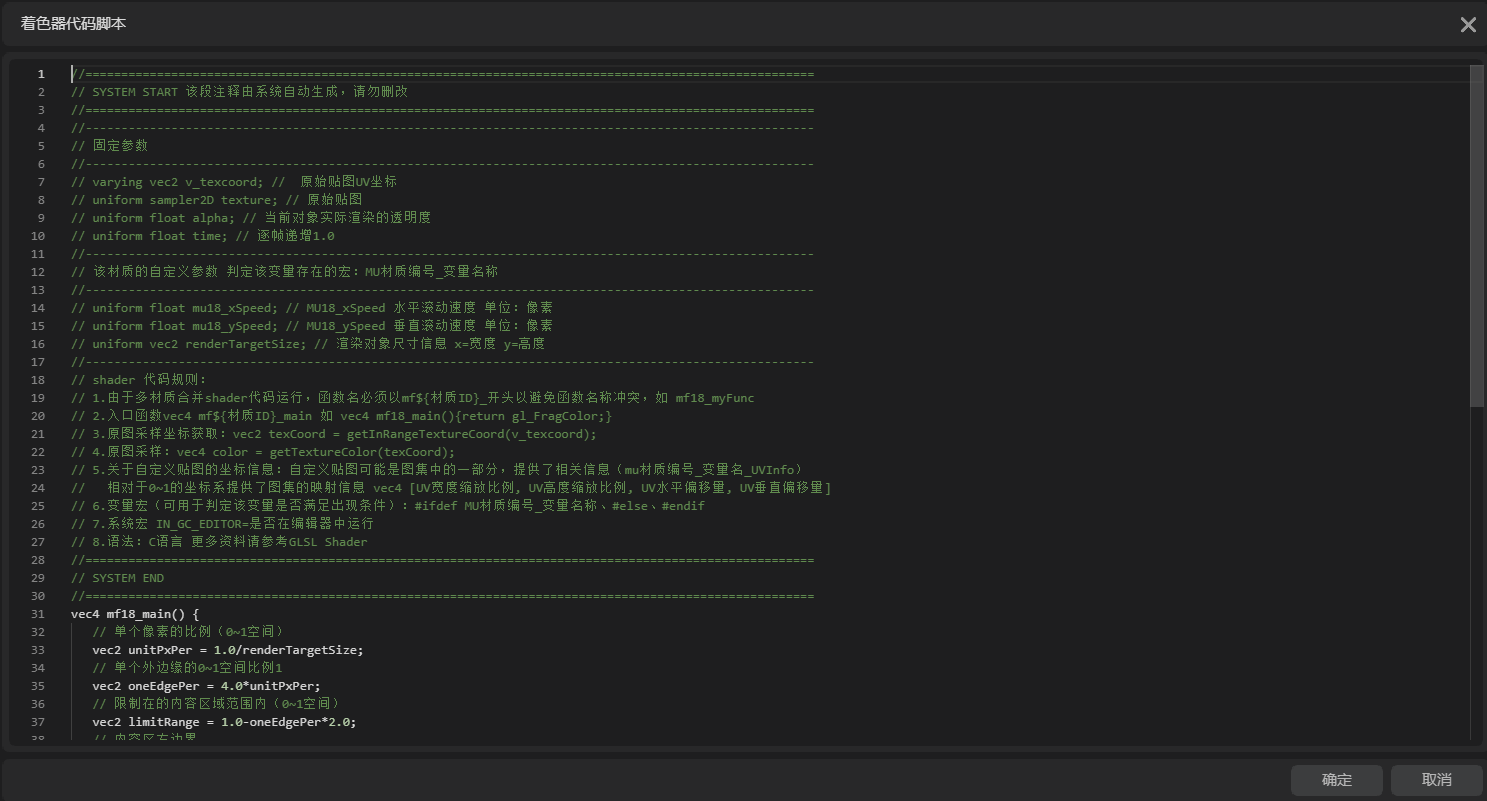Click line 'vec2 oneEdgePer = 4.0*unitPxPer;'
Image resolution: width=1487 pixels, height=801 pixels.
click(206, 686)
